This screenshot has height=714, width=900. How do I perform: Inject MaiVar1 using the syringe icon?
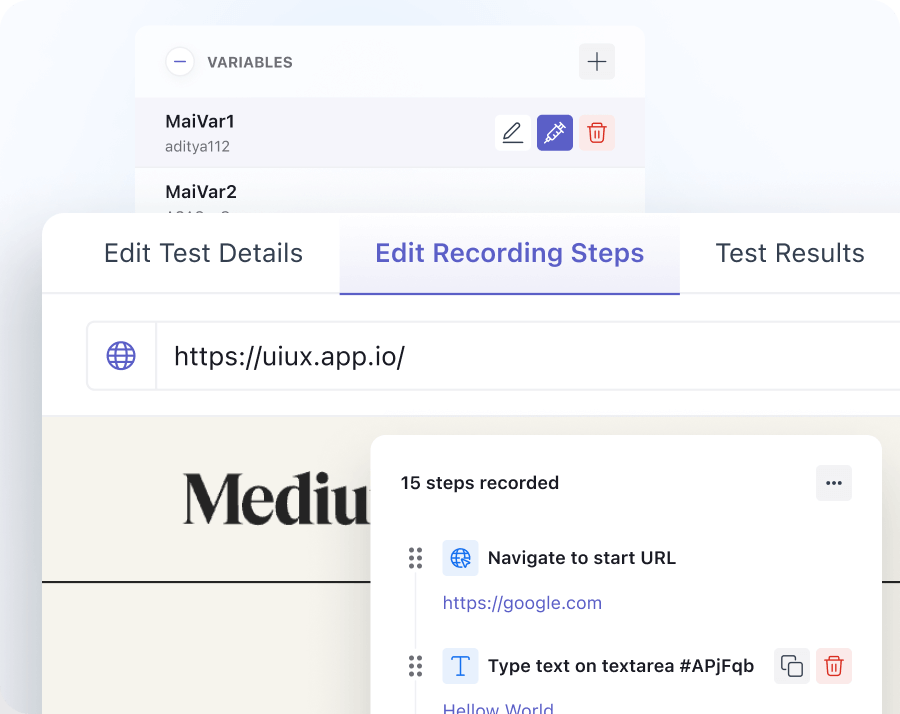555,133
